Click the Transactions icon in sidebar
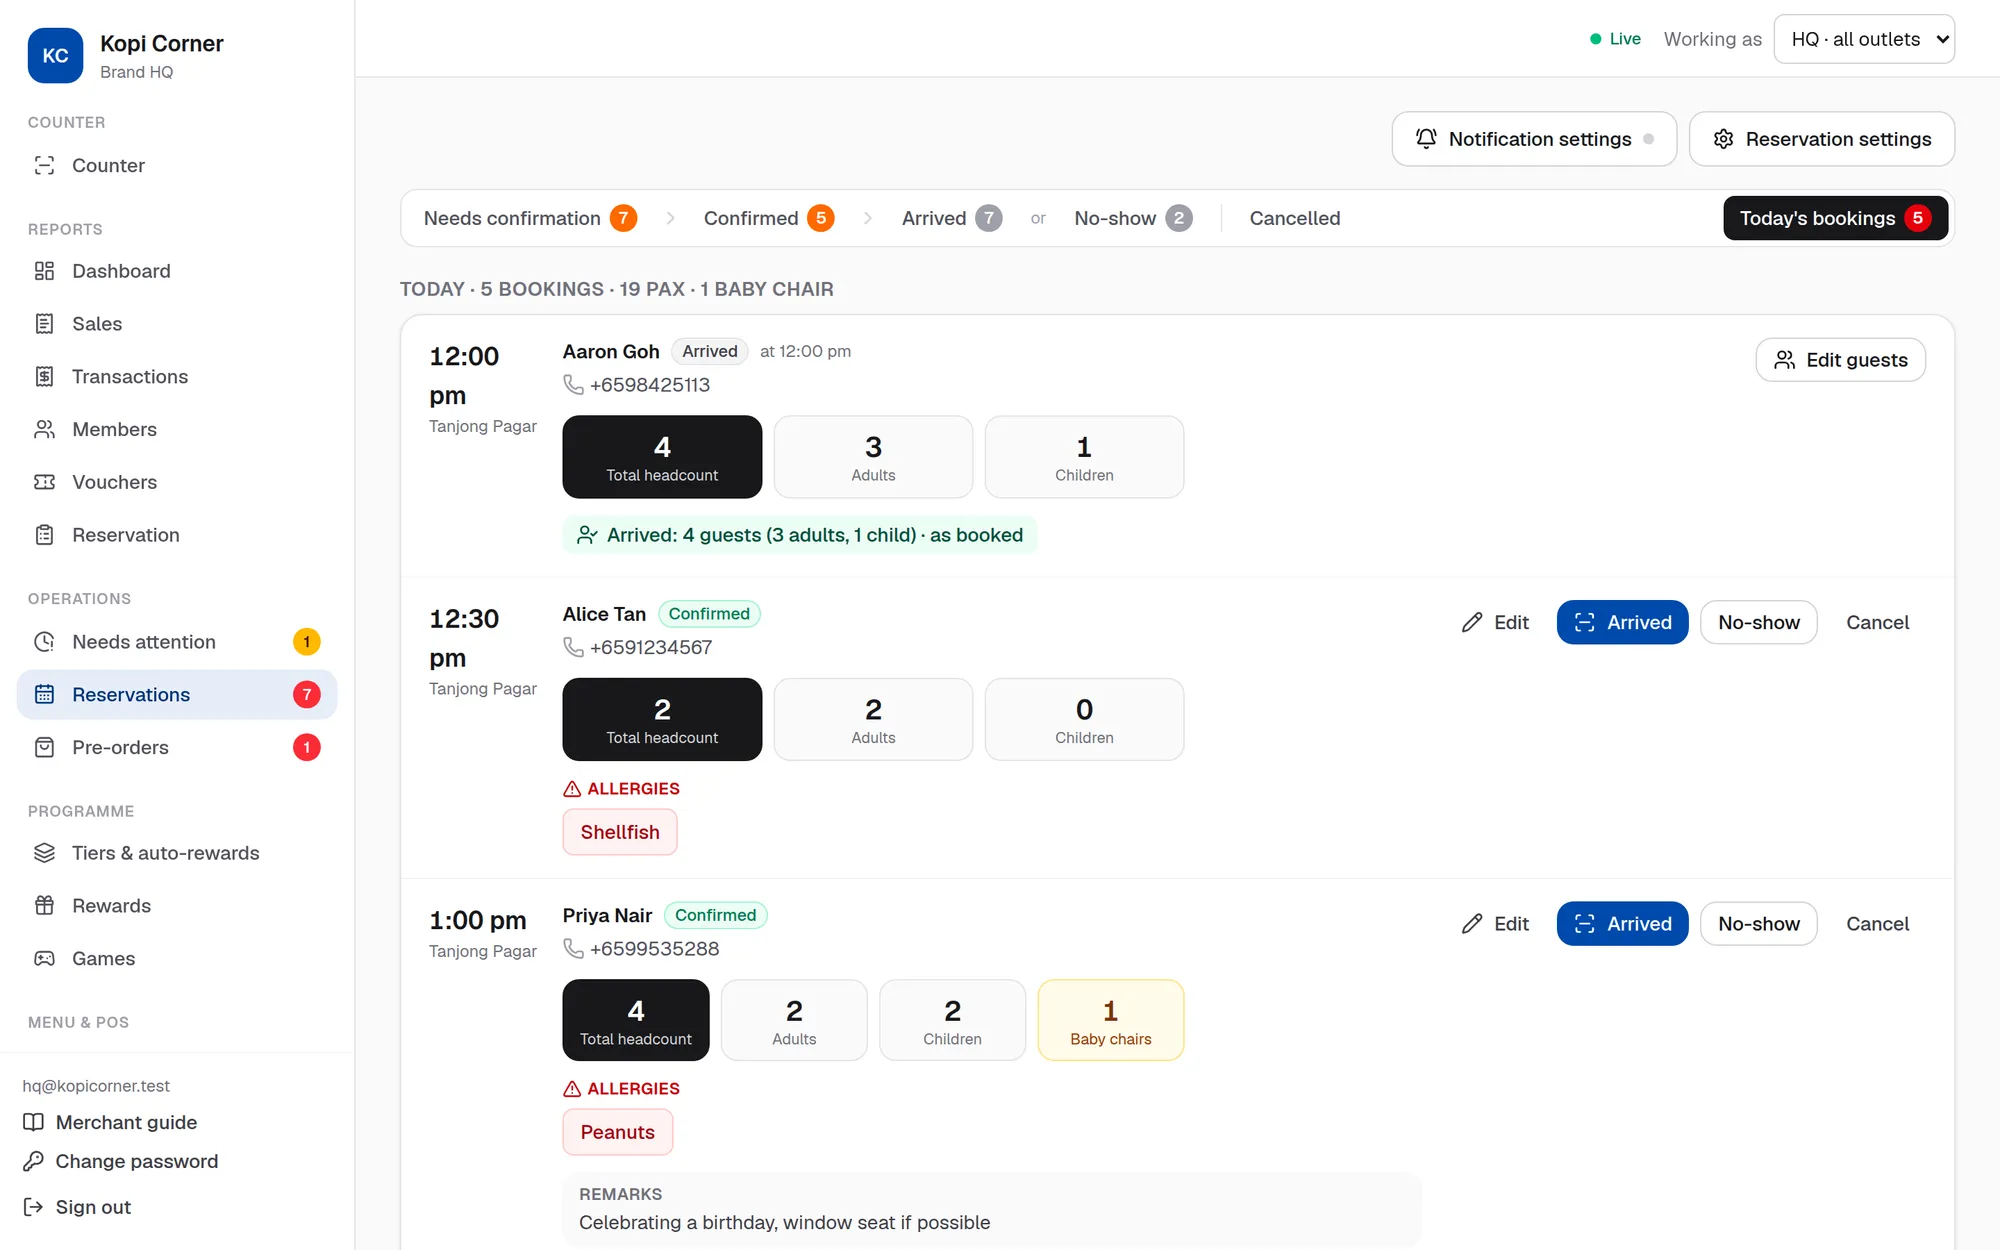The width and height of the screenshot is (2000, 1250). 44,377
